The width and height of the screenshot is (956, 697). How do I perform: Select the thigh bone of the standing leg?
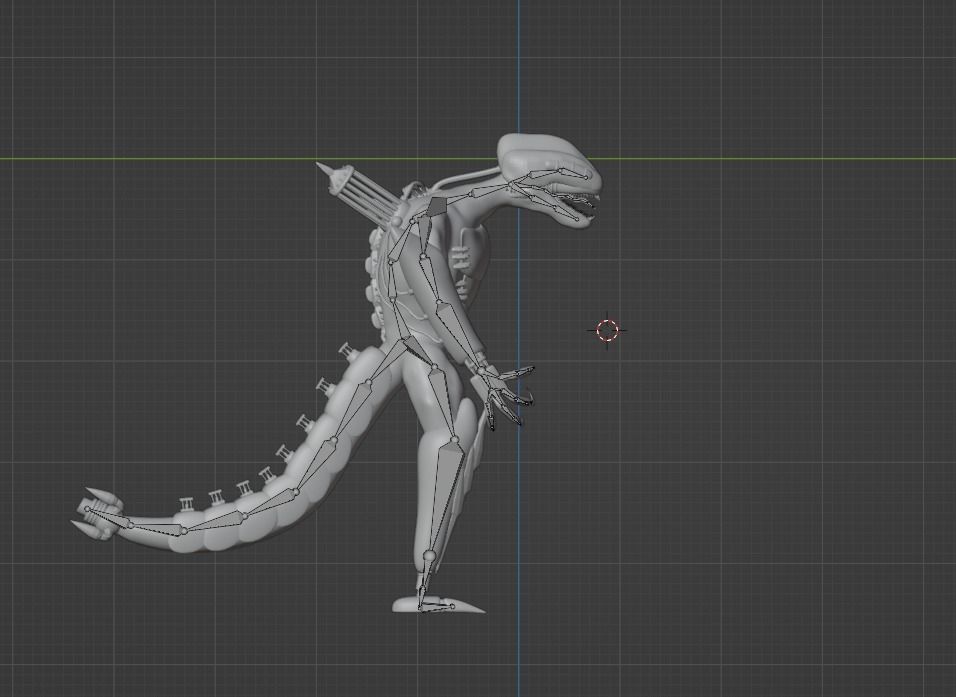click(443, 403)
